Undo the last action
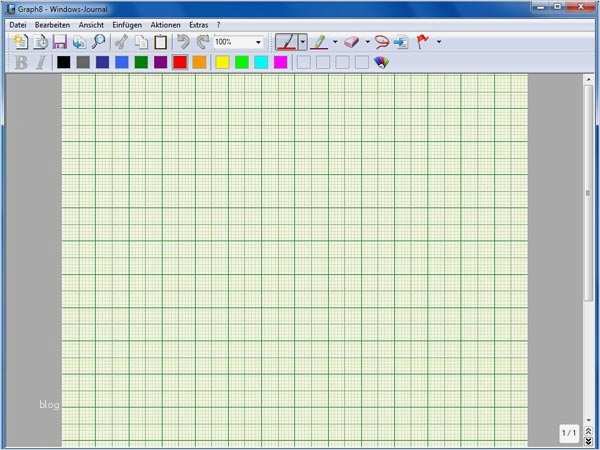The height and width of the screenshot is (450, 600). click(x=184, y=42)
